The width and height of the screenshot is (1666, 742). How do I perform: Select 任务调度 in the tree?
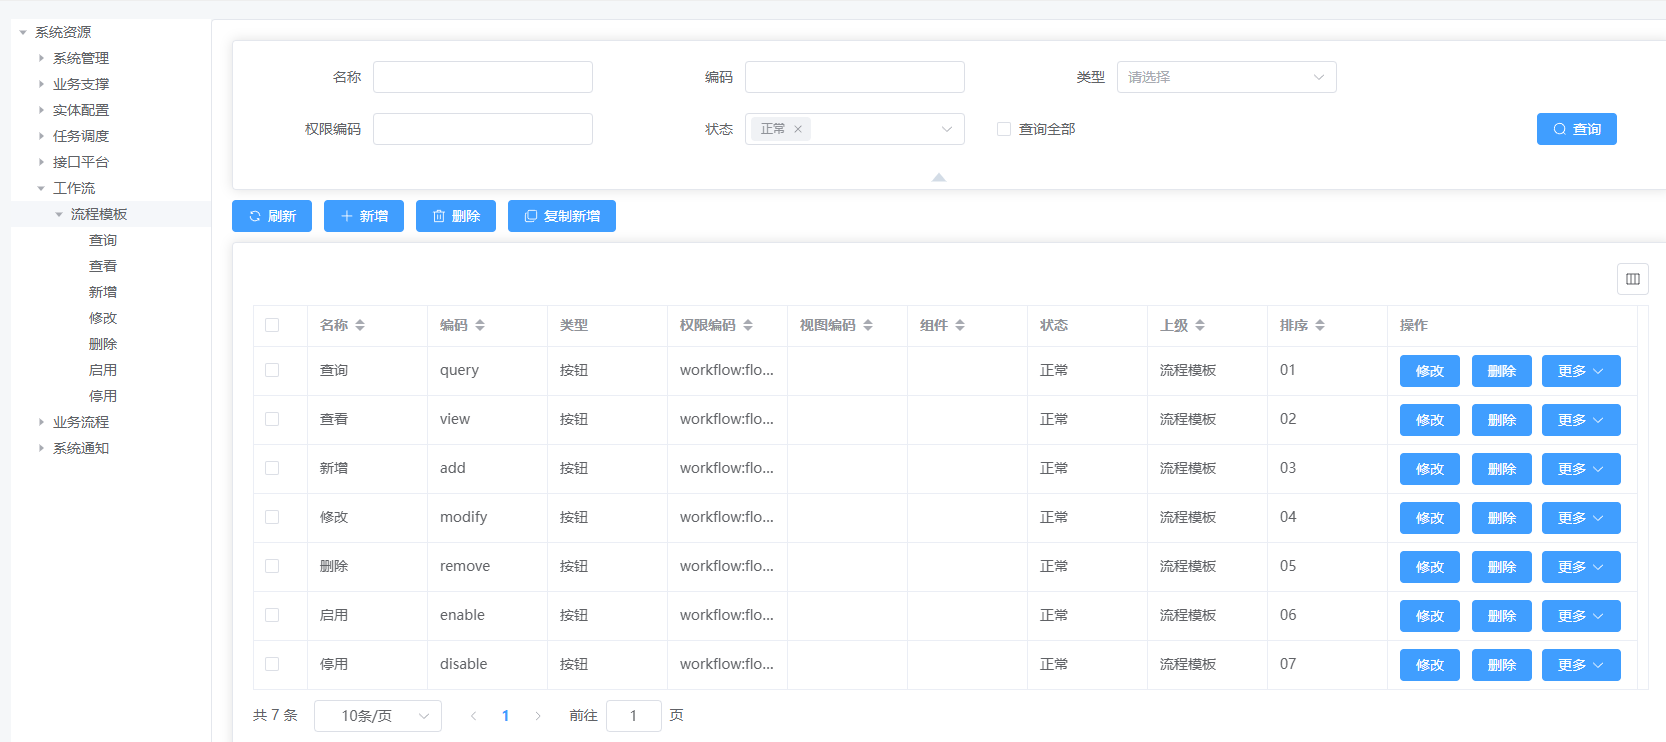[81, 137]
